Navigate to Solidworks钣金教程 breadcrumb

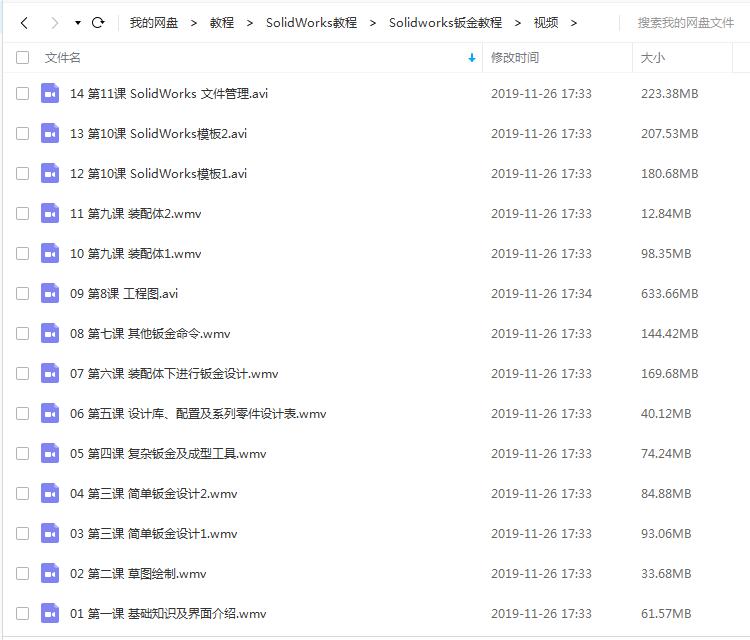pos(445,22)
